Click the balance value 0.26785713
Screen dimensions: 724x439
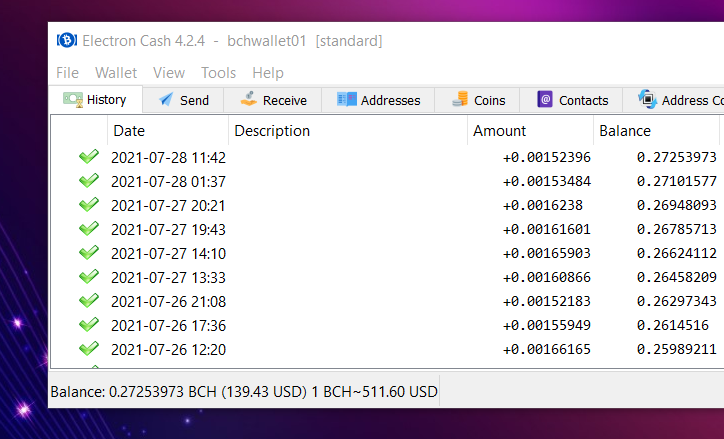point(677,229)
